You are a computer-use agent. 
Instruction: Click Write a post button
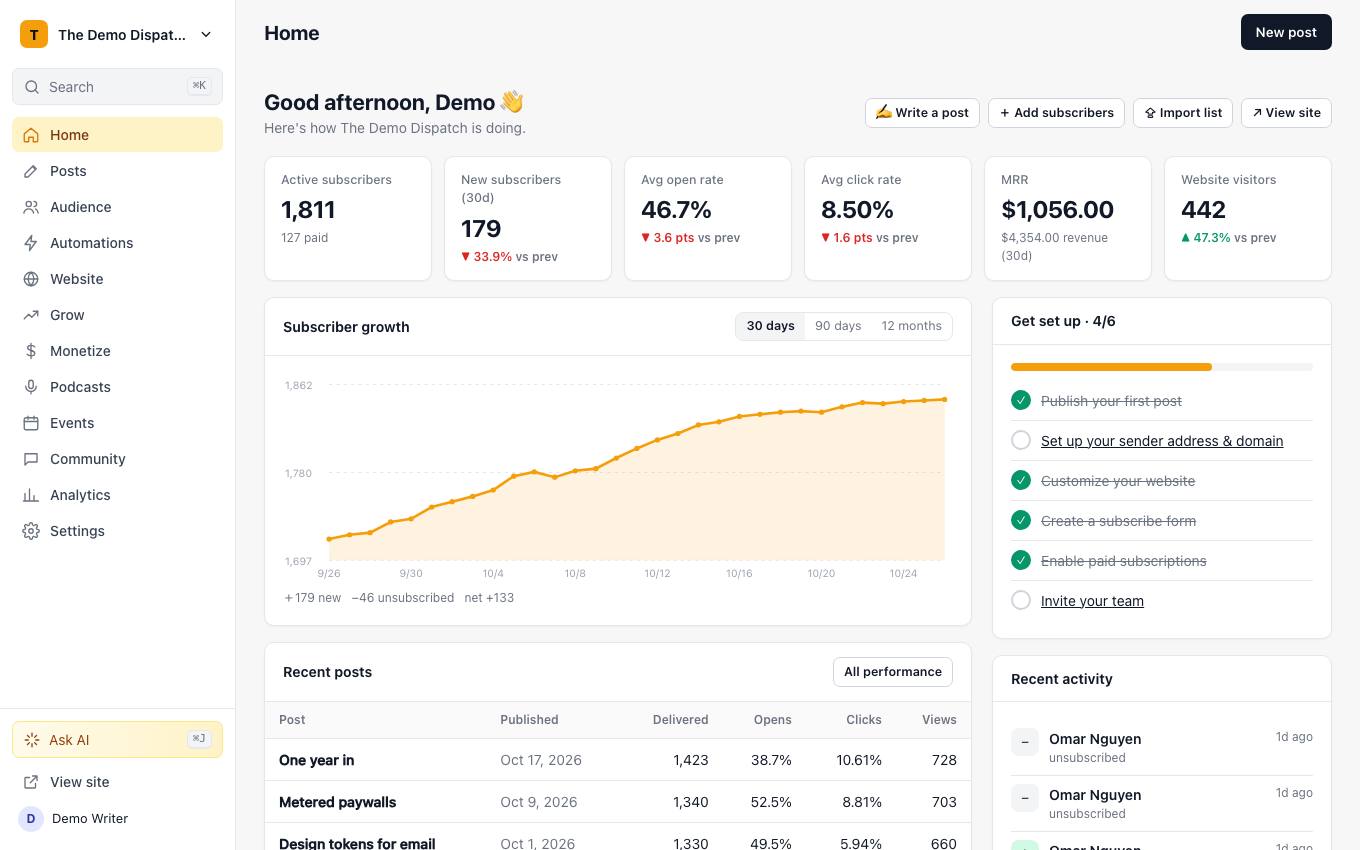922,113
